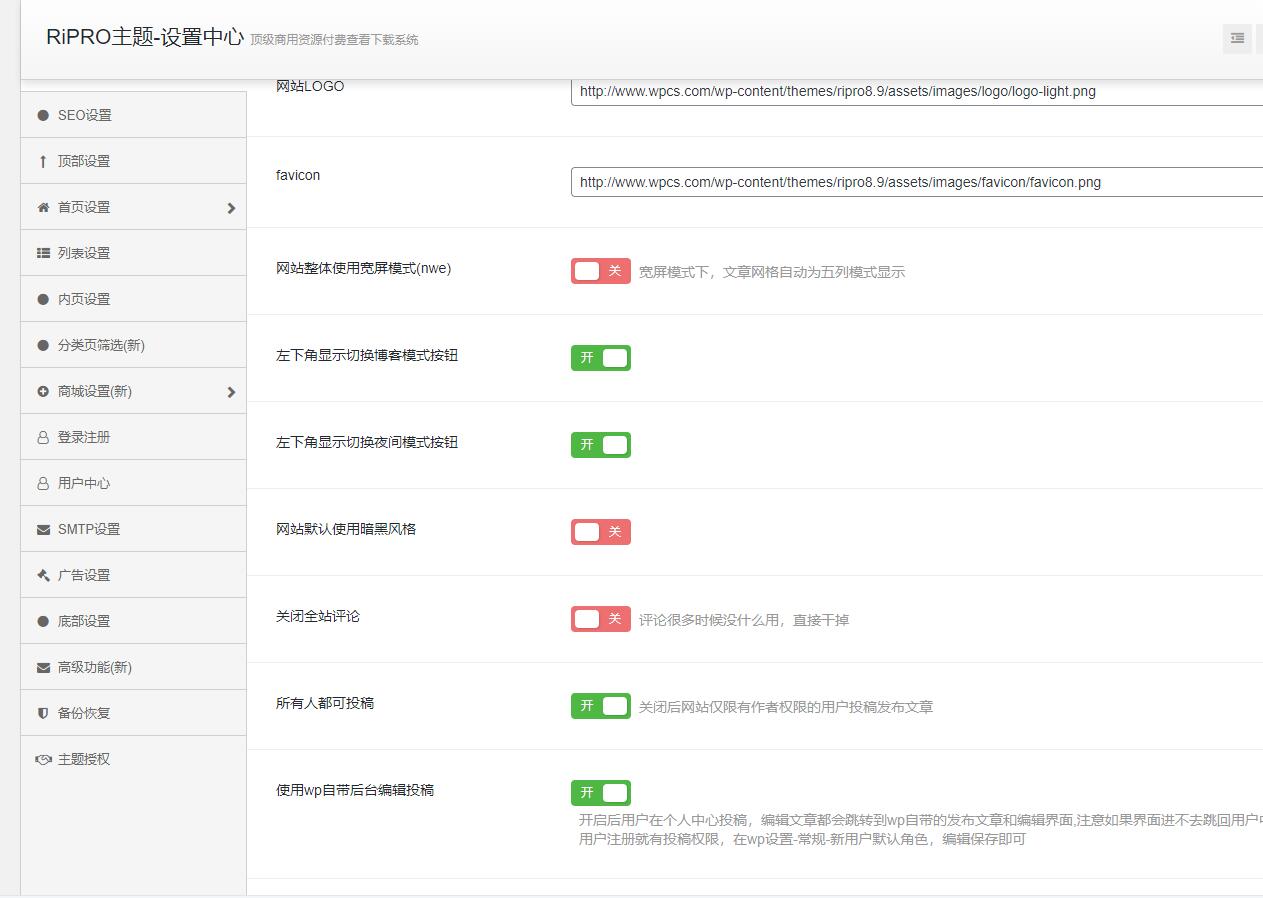Viewport: 1263px width, 898px height.
Task: Click the 网站LOGO URL input field
Action: 915,91
